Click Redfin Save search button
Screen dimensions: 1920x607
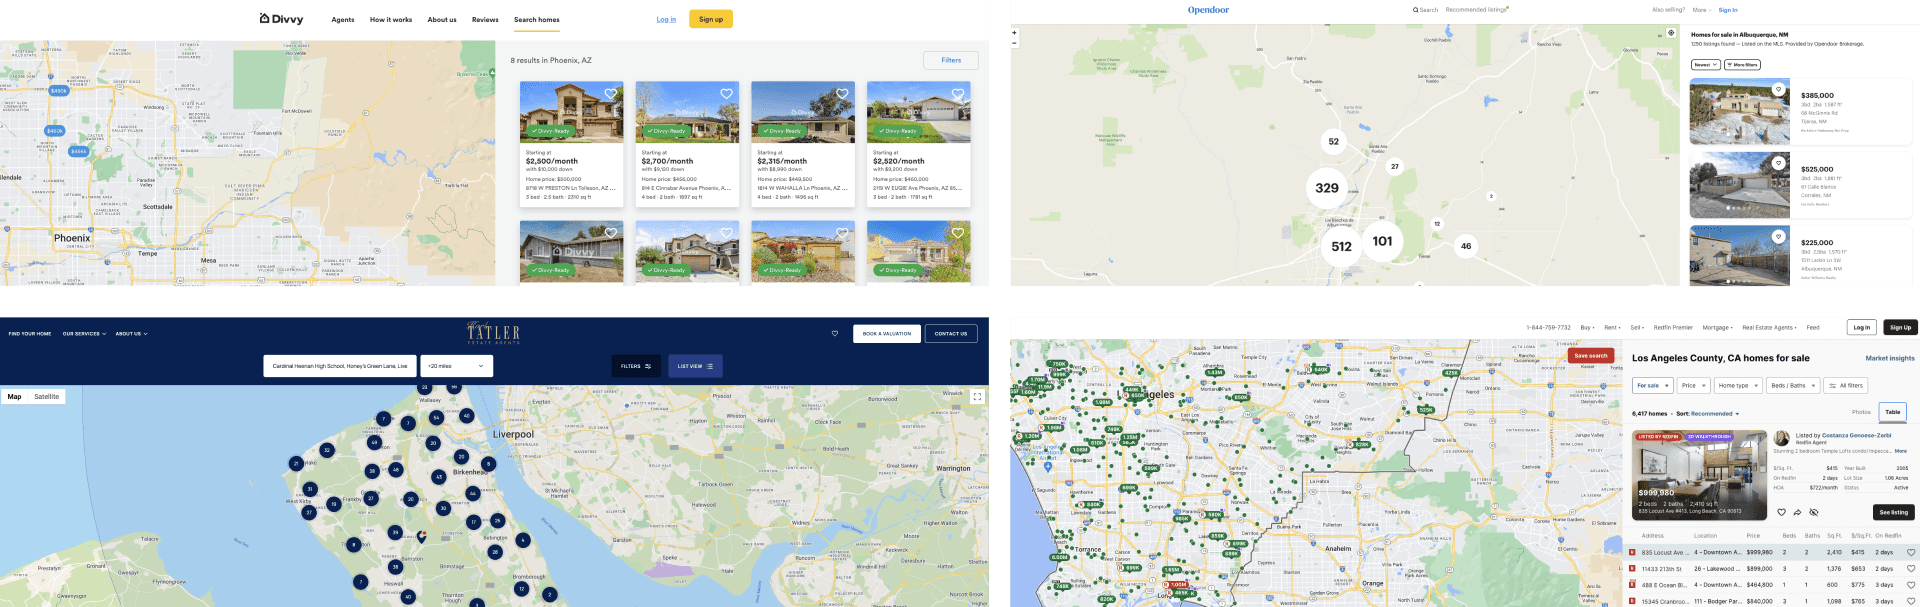coord(1591,355)
